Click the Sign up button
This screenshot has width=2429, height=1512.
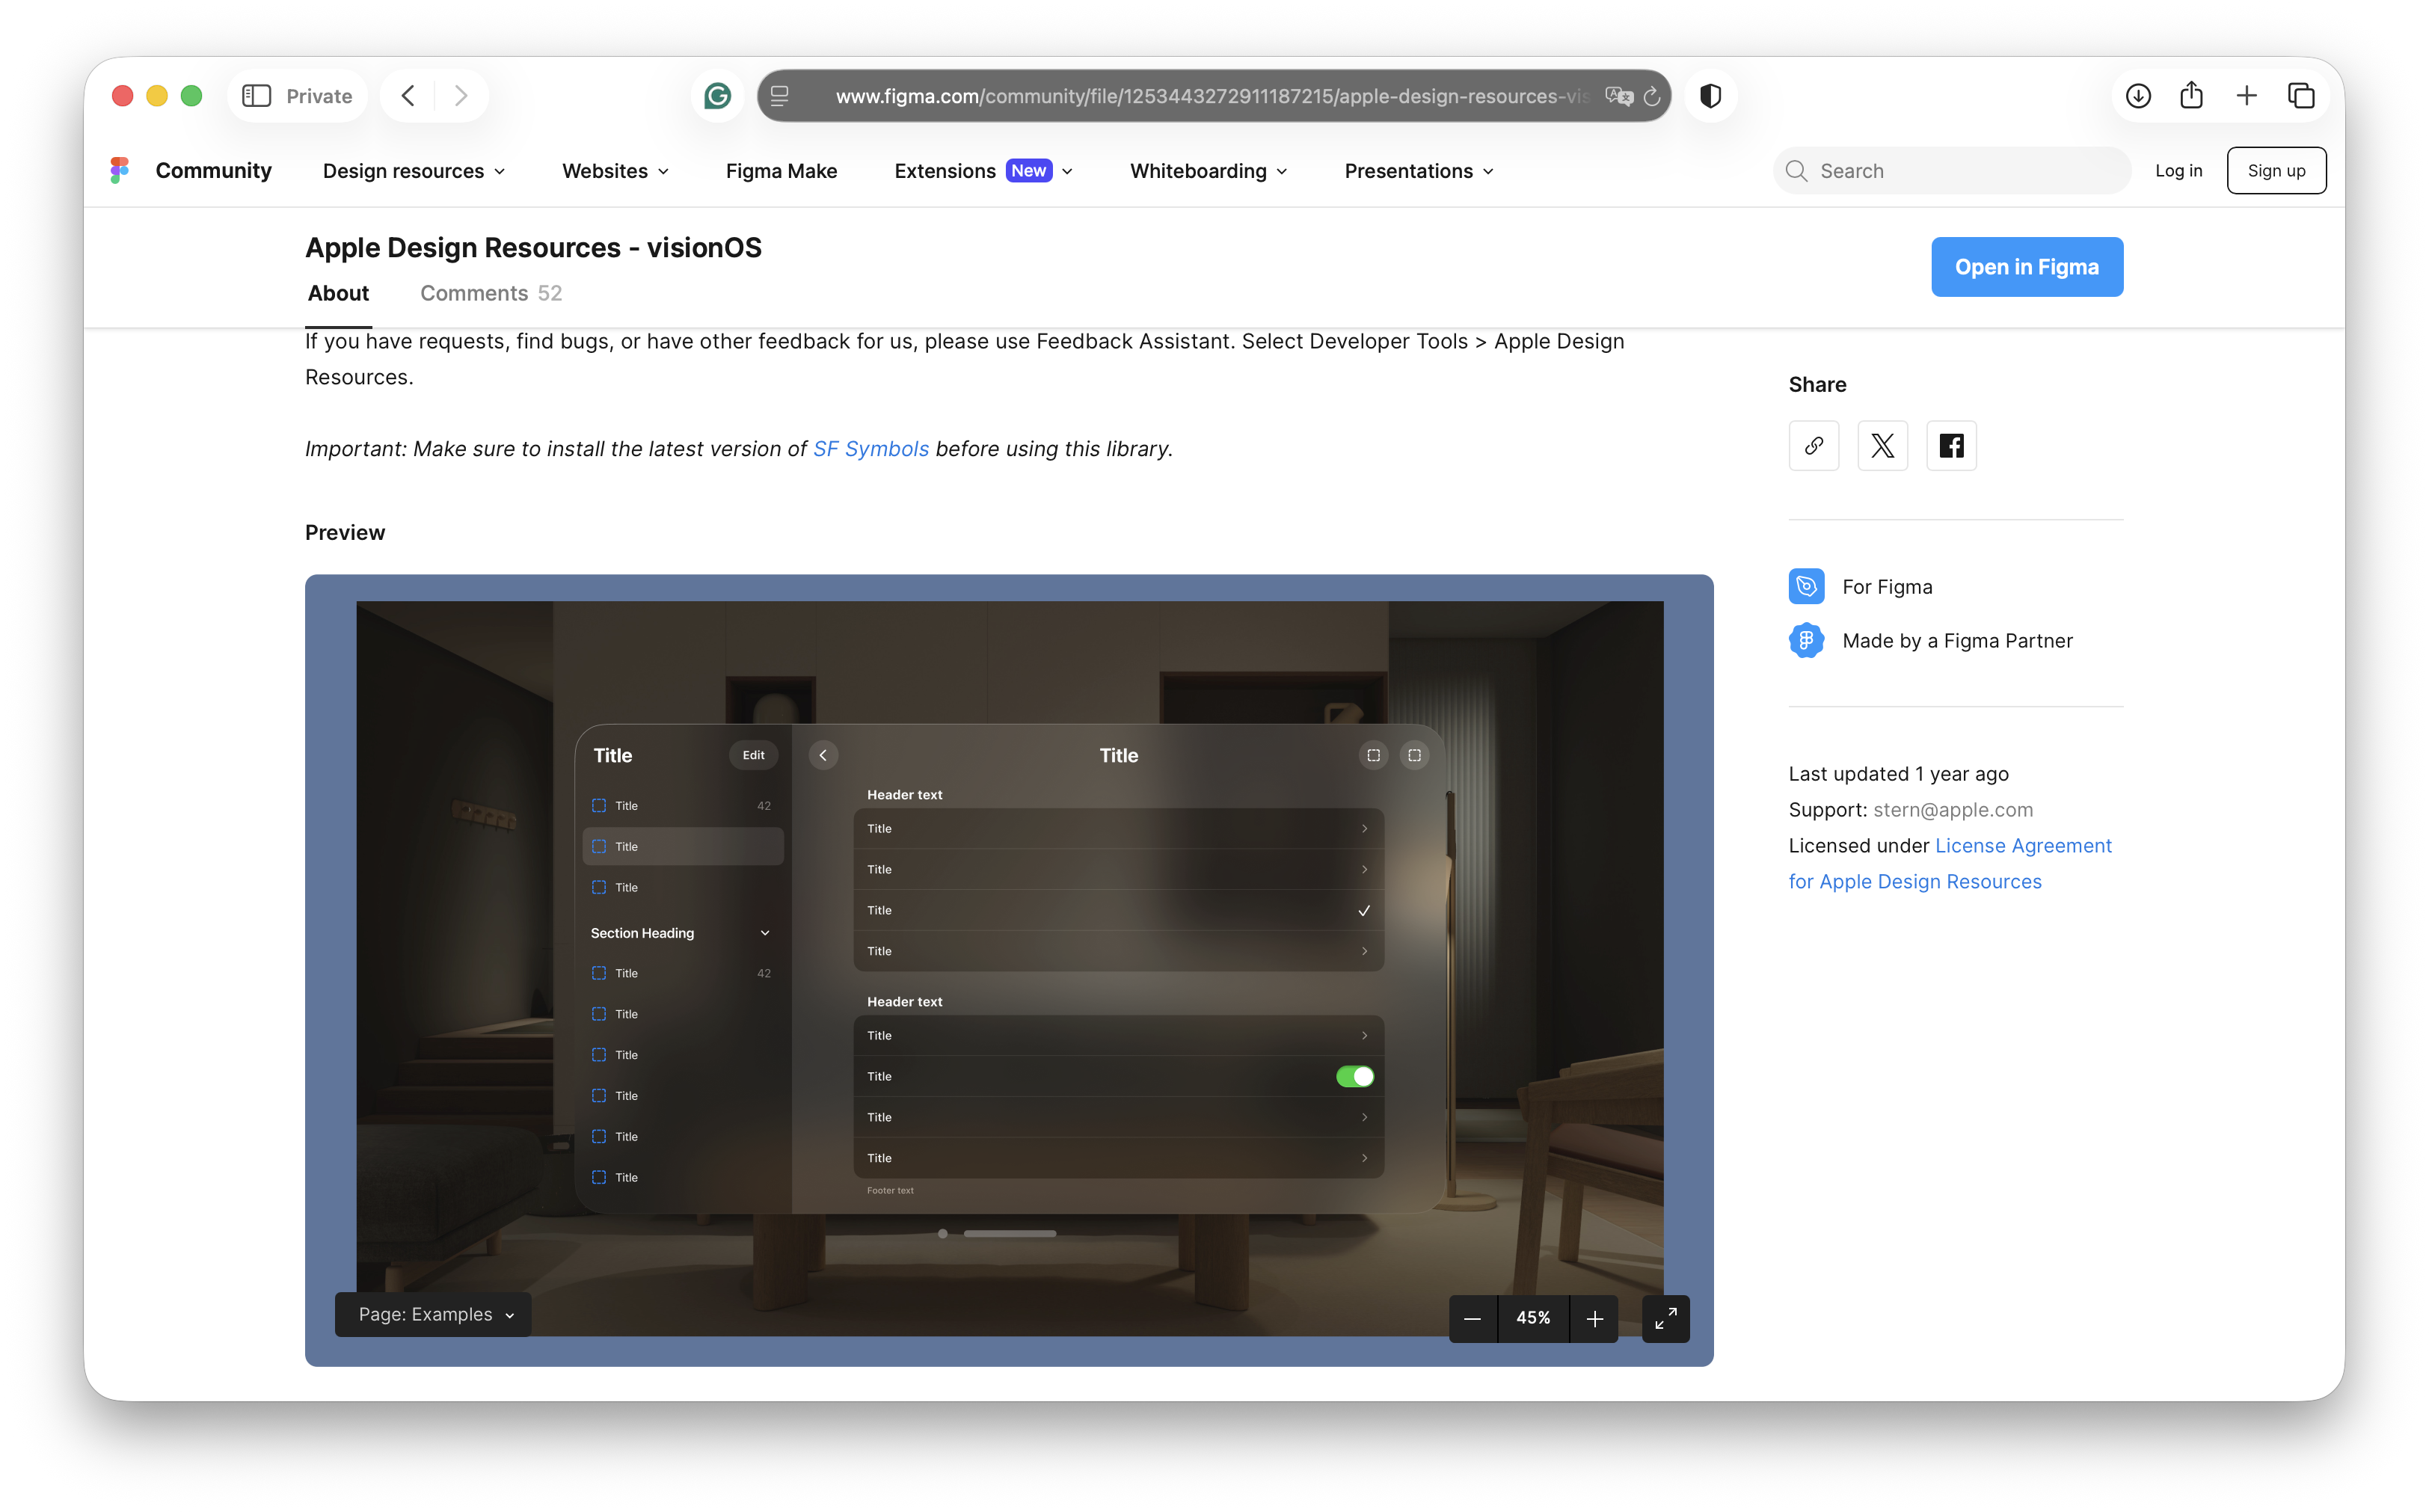click(x=2276, y=171)
